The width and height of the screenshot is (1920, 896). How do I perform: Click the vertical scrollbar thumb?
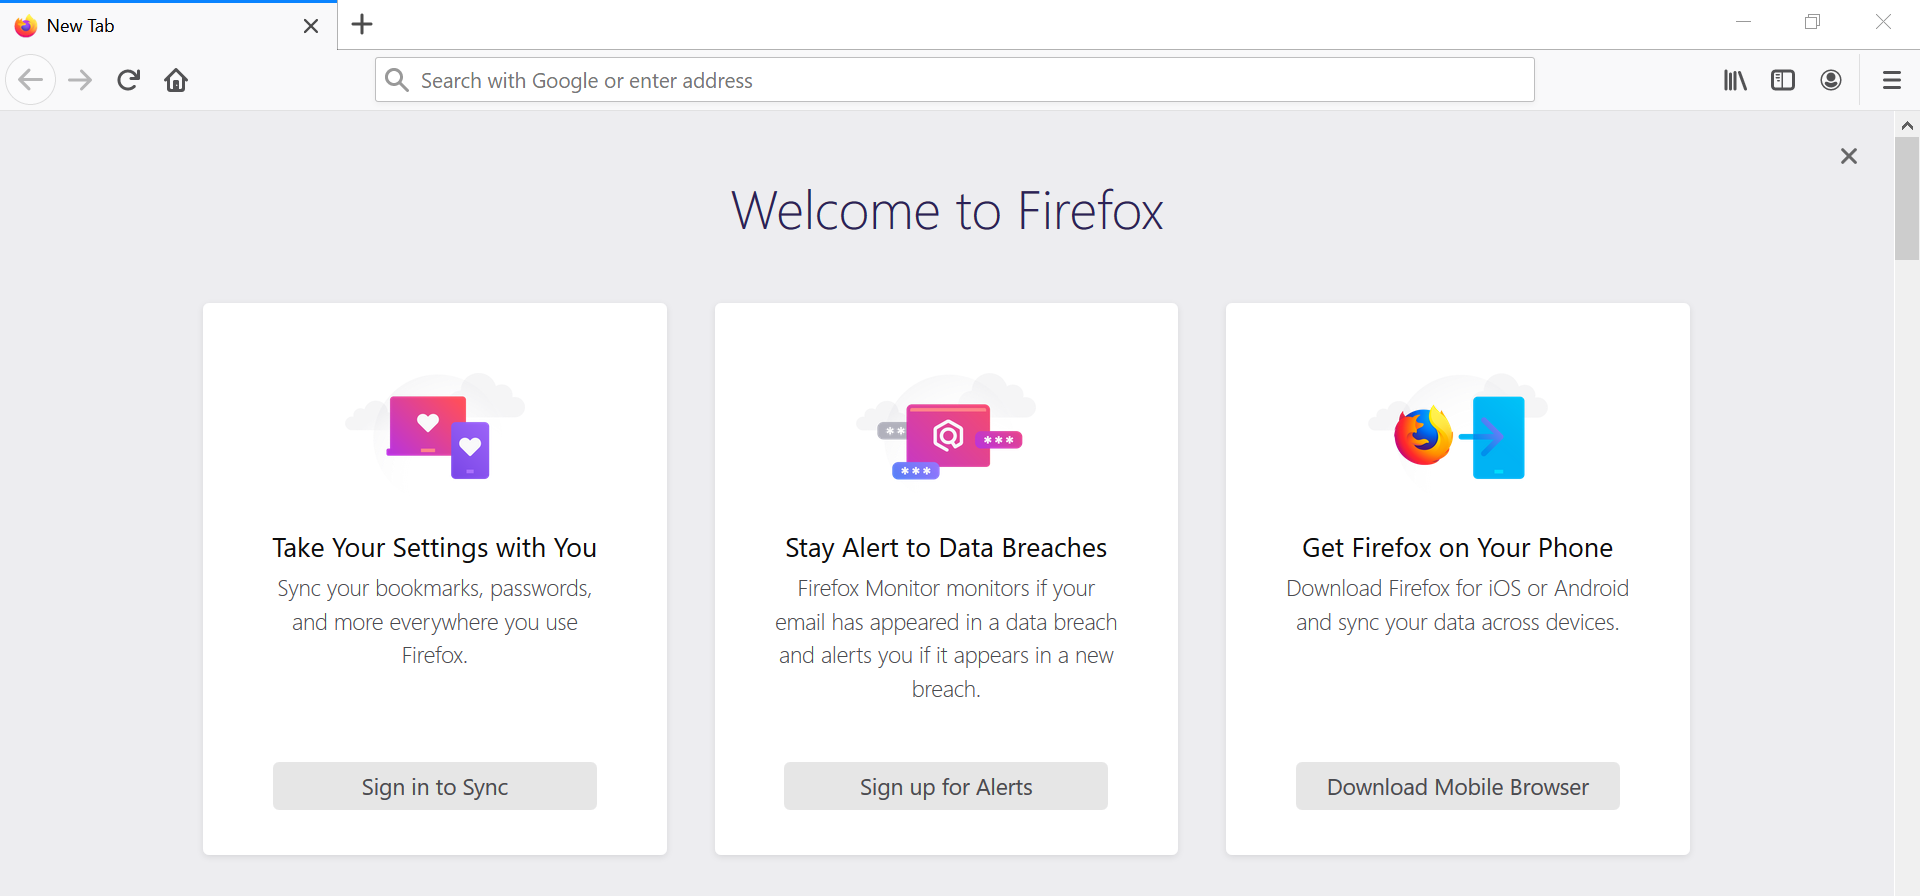coord(1907,198)
